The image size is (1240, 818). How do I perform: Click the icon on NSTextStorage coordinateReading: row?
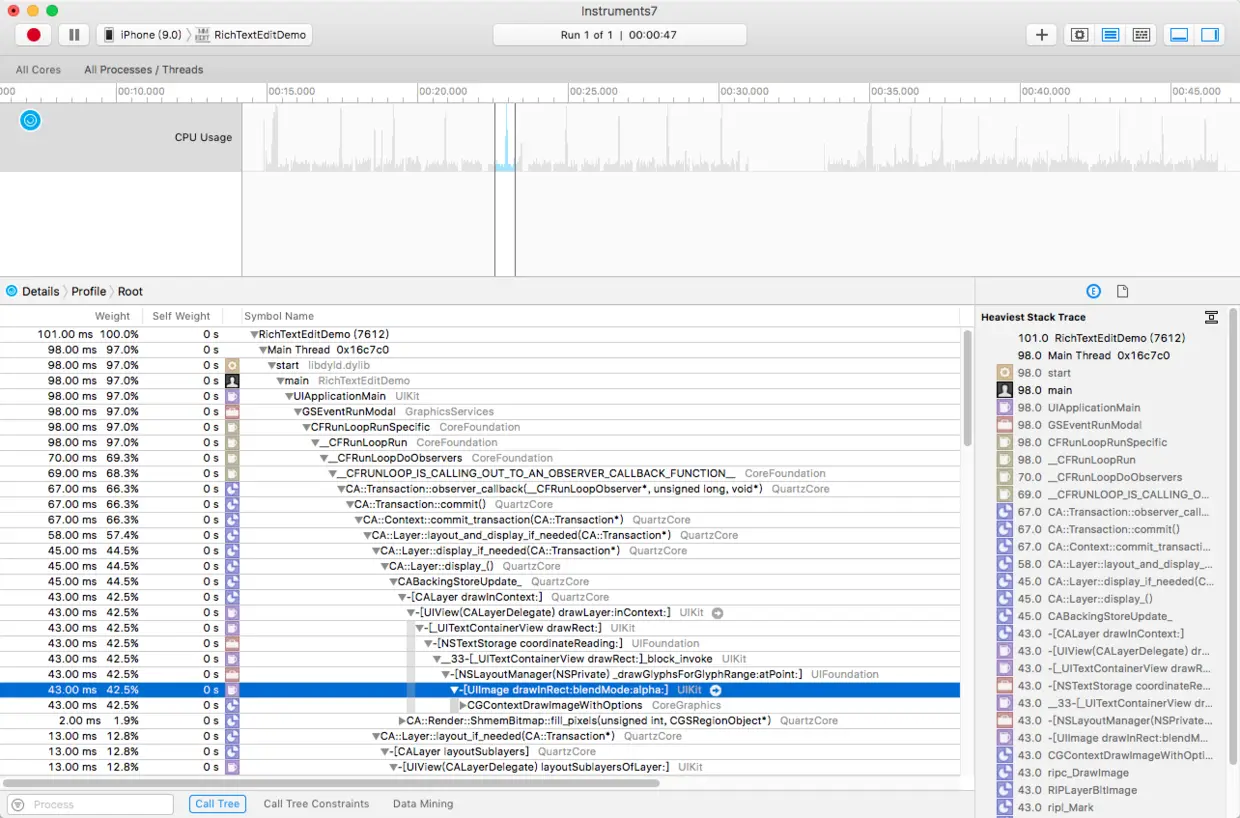pyautogui.click(x=232, y=644)
